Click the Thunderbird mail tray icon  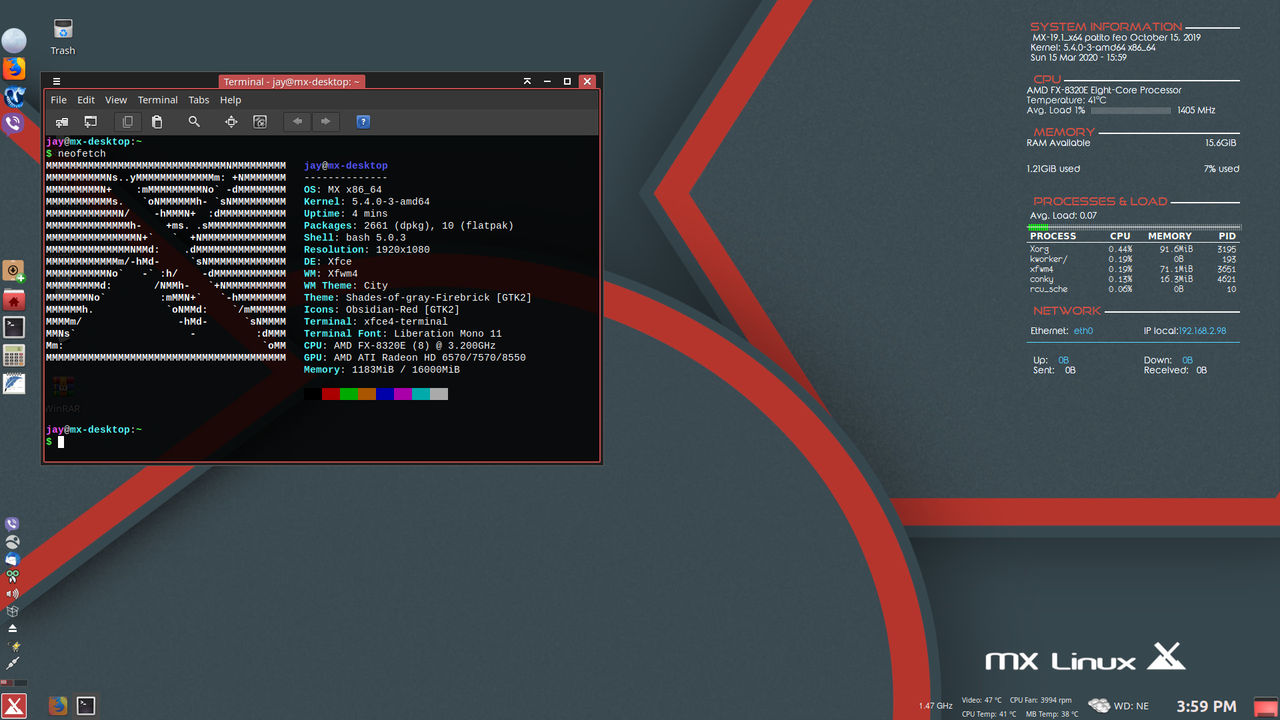tap(12, 559)
